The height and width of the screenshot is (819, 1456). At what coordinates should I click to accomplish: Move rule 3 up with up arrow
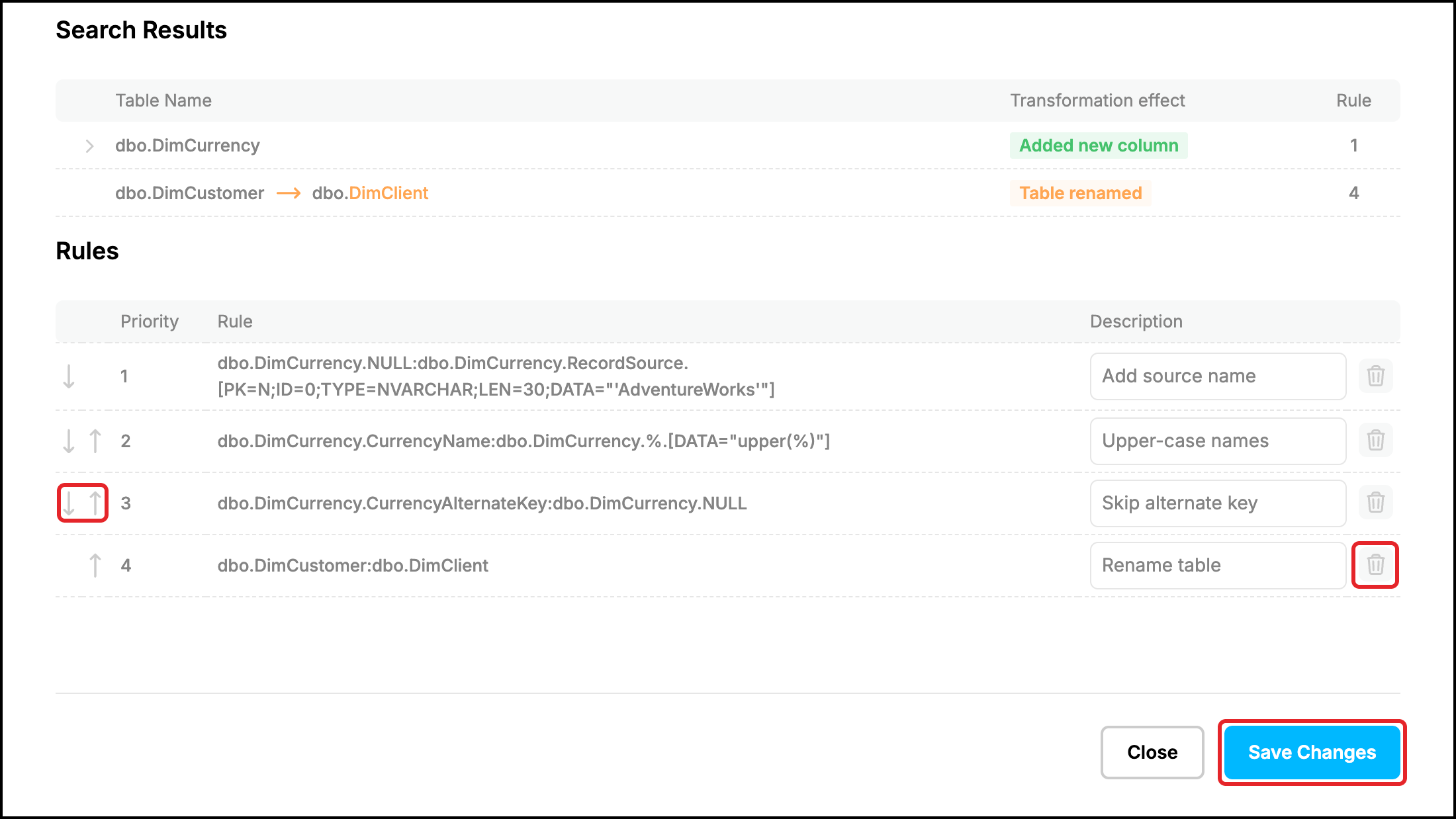(x=95, y=503)
